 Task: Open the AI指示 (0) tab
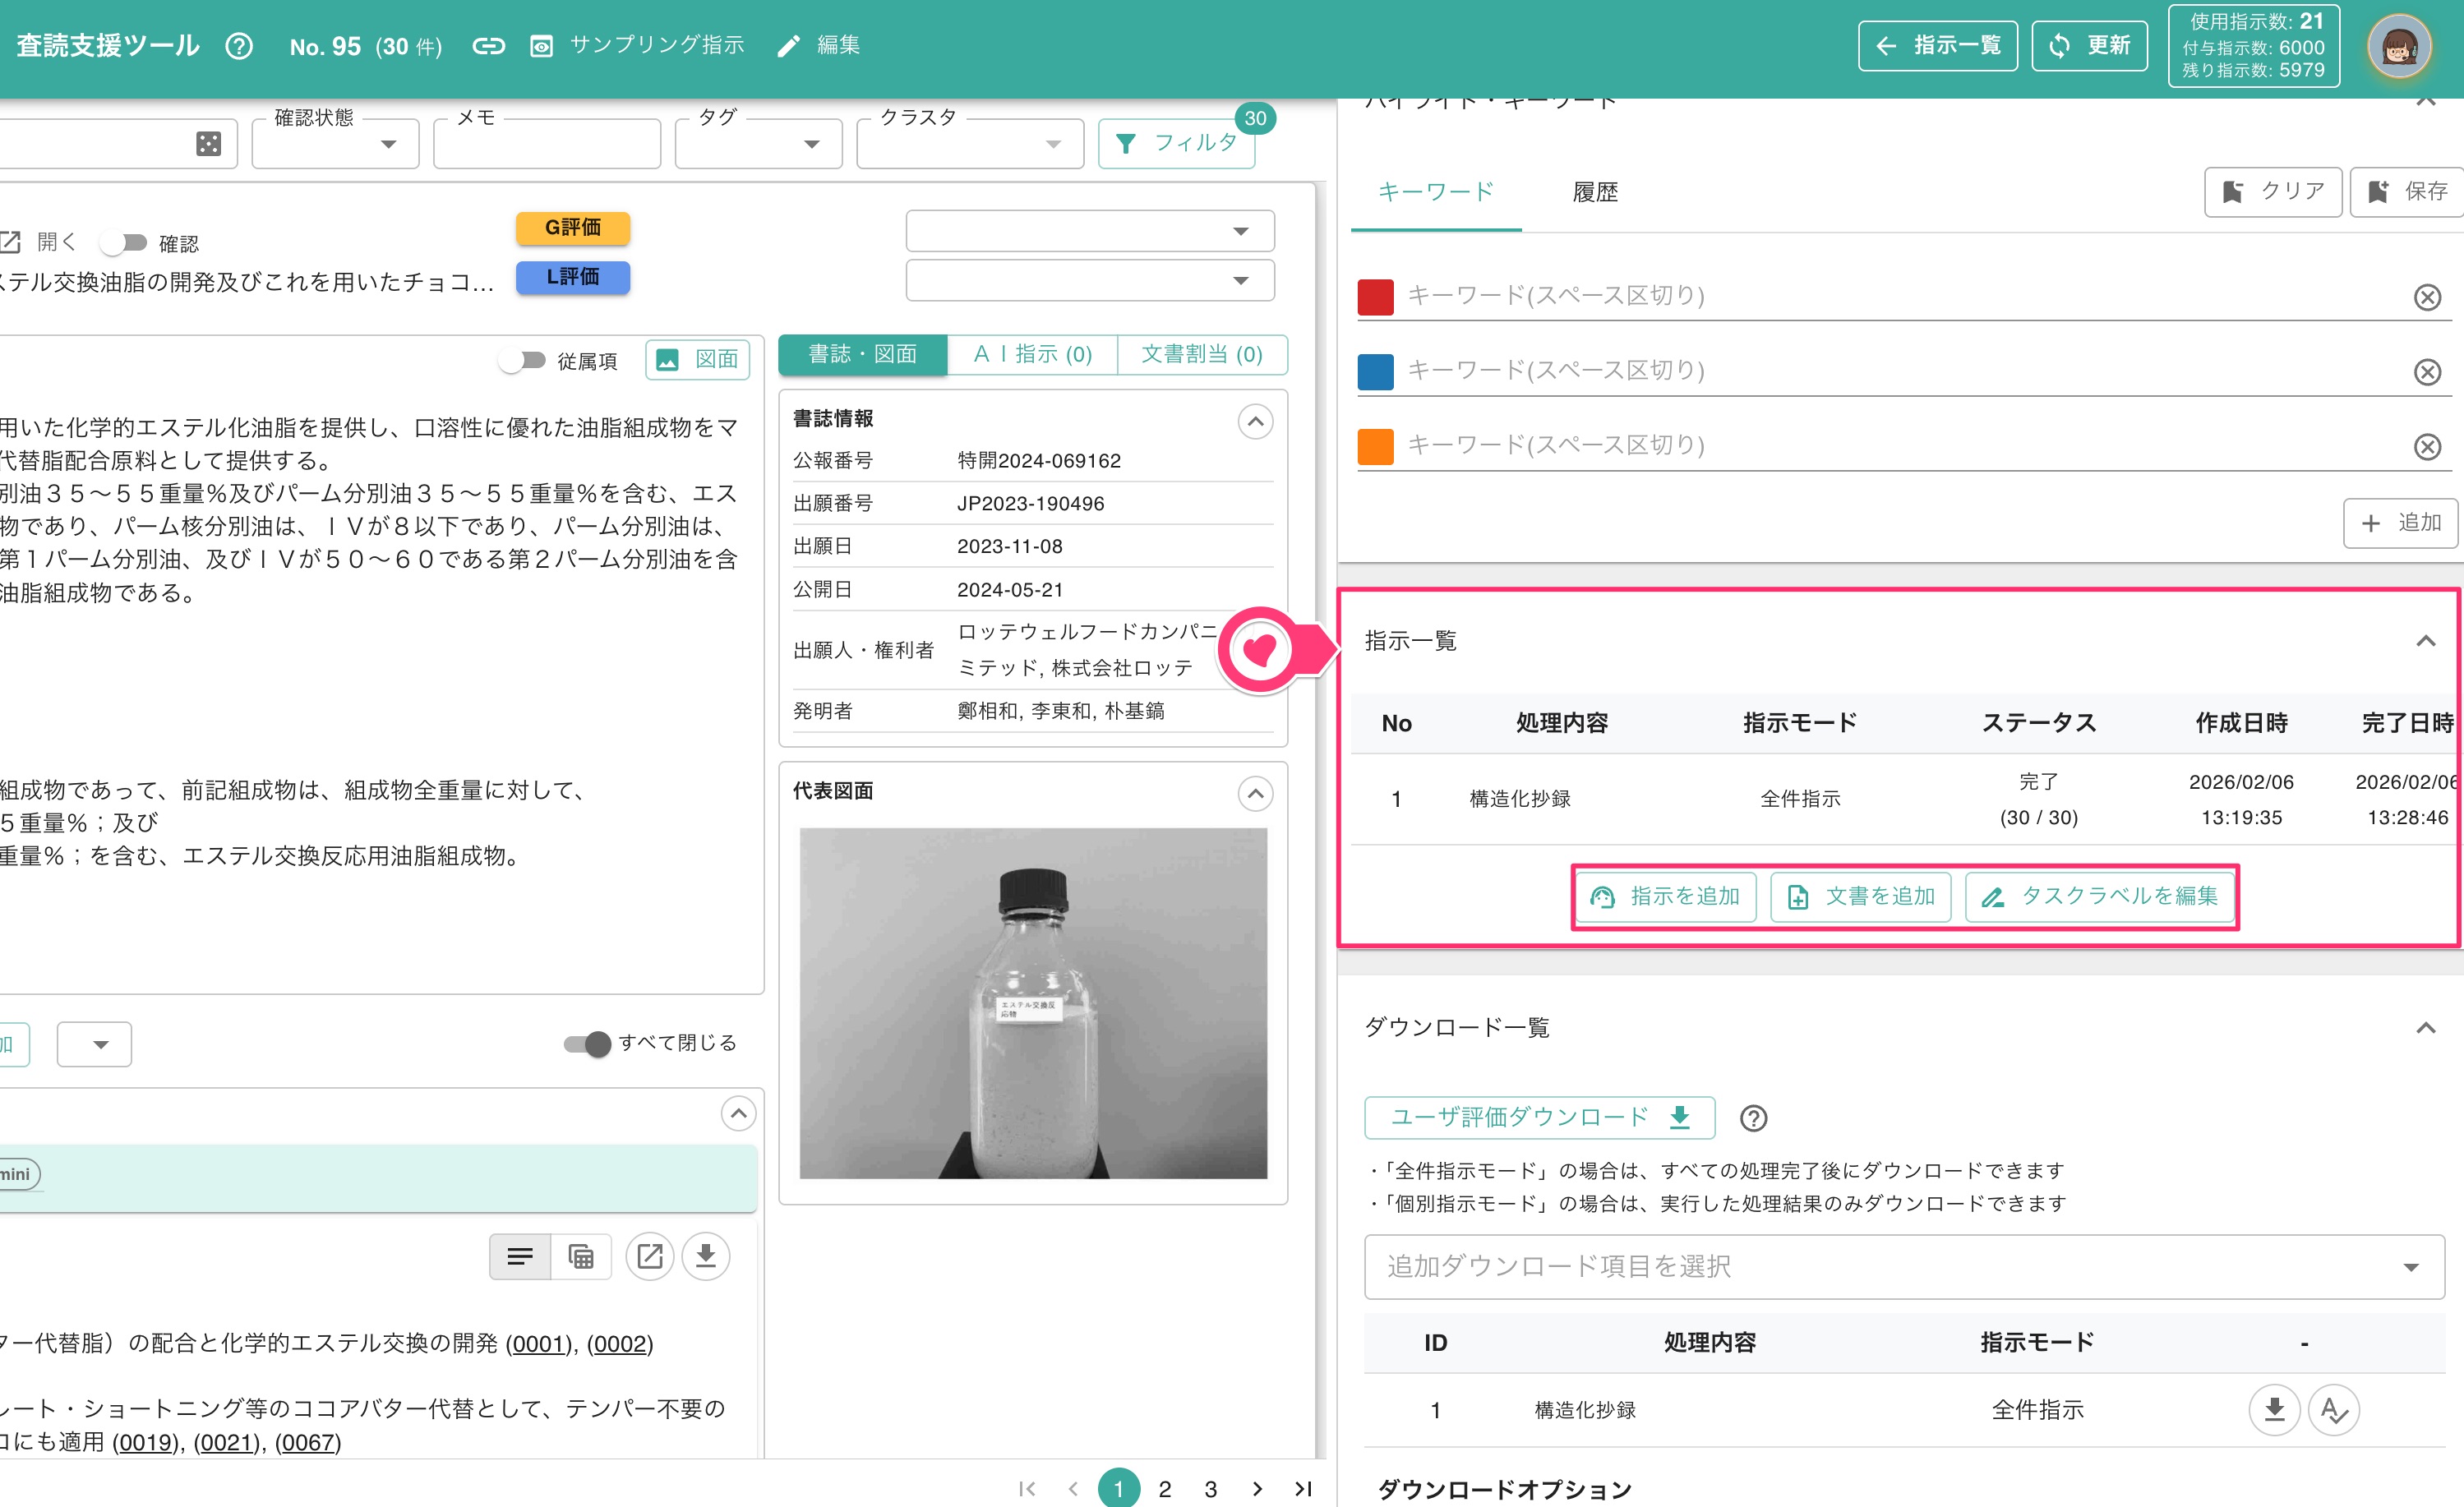(x=1032, y=354)
